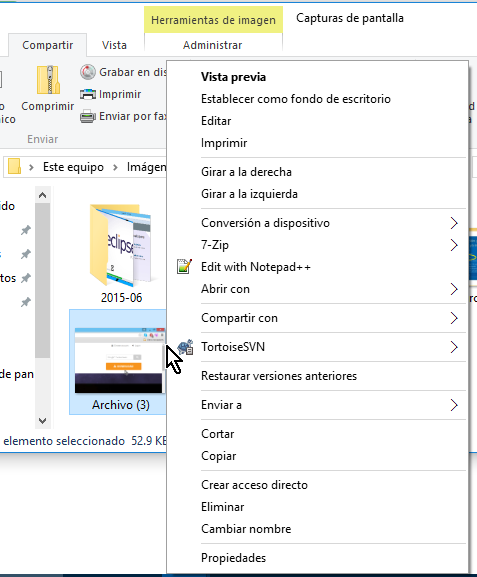Viewport: 477px width, 577px height.
Task: Click the Imprimir printer icon in ribbon
Action: coord(88,94)
